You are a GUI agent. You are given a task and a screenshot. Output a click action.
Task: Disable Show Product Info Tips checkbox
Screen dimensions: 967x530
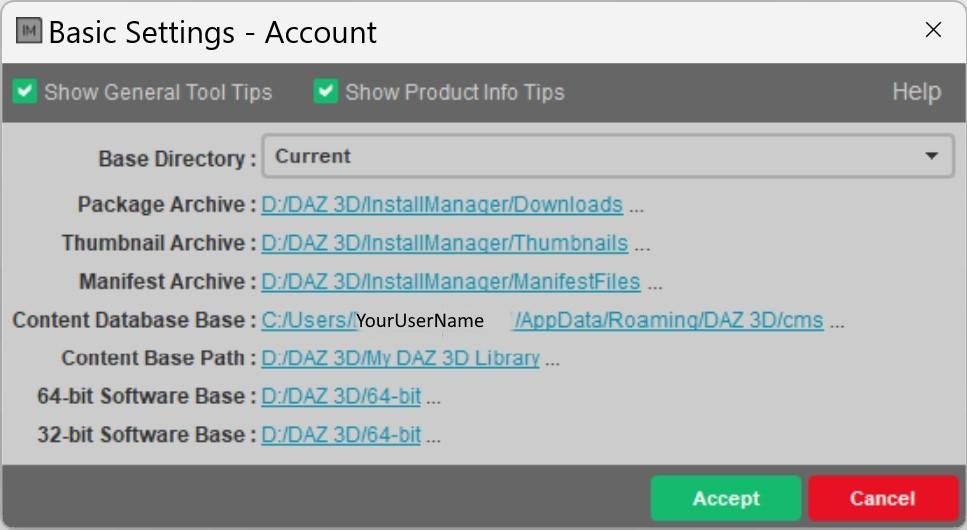325,92
